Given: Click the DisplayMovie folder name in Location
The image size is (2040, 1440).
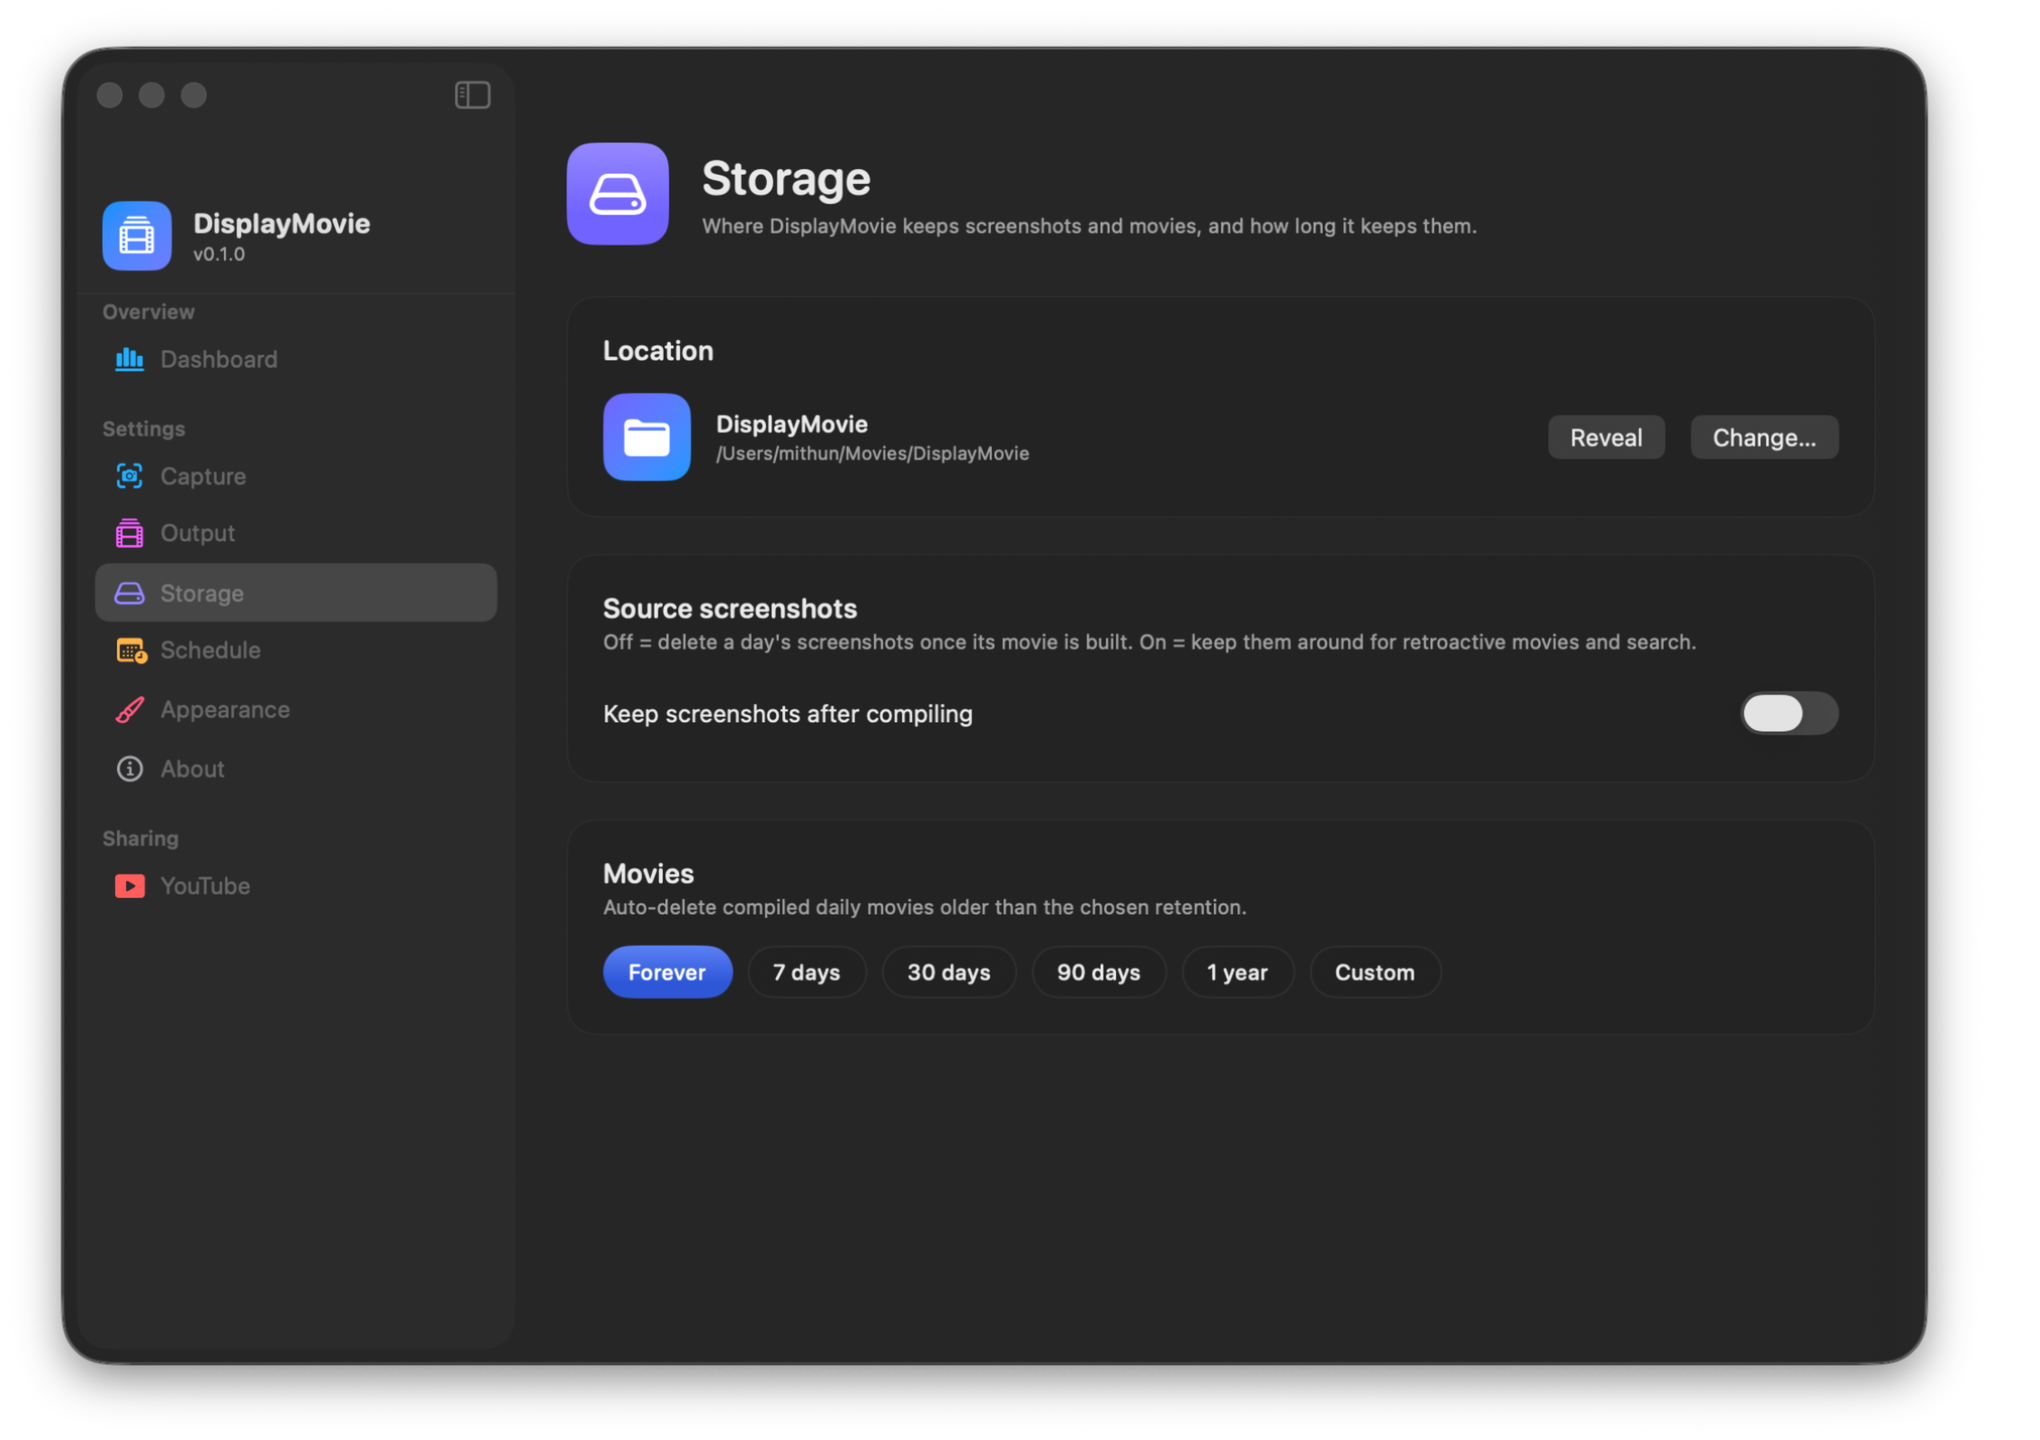Looking at the screenshot, I should pyautogui.click(x=792, y=424).
